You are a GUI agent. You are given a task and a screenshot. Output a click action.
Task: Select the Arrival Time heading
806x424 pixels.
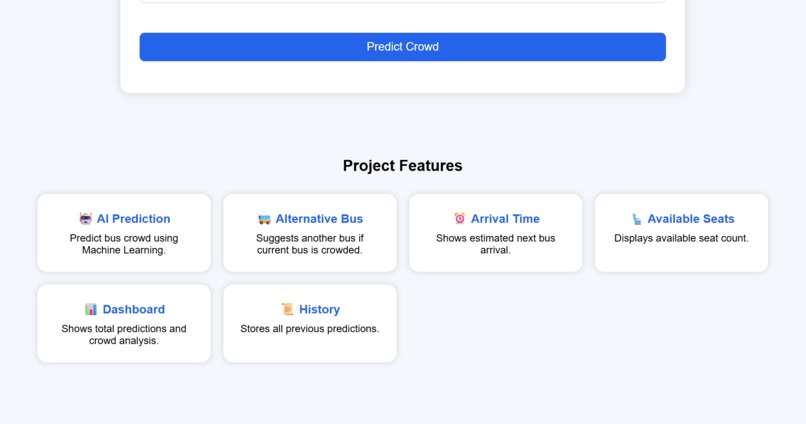tap(505, 219)
